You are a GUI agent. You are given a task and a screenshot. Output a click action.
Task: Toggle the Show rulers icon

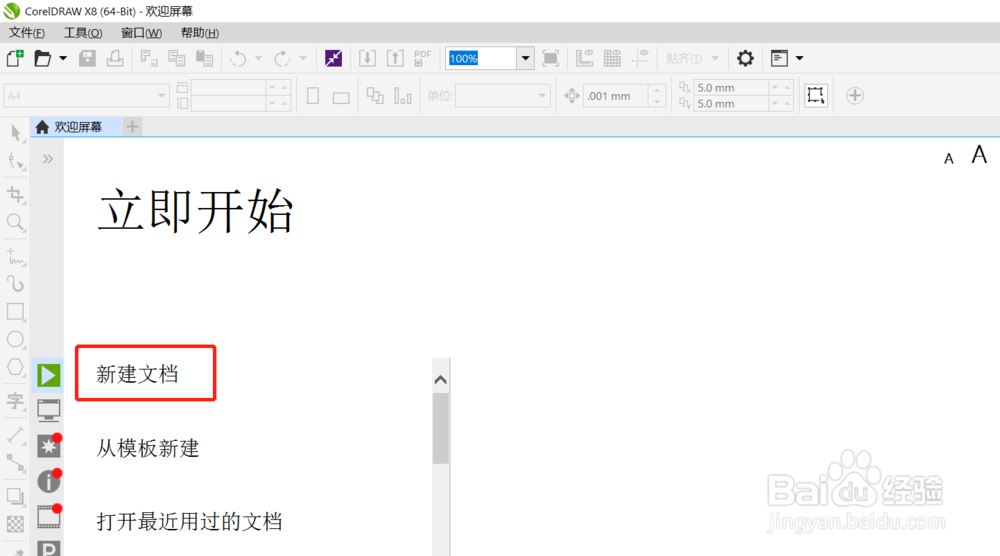pyautogui.click(x=584, y=59)
